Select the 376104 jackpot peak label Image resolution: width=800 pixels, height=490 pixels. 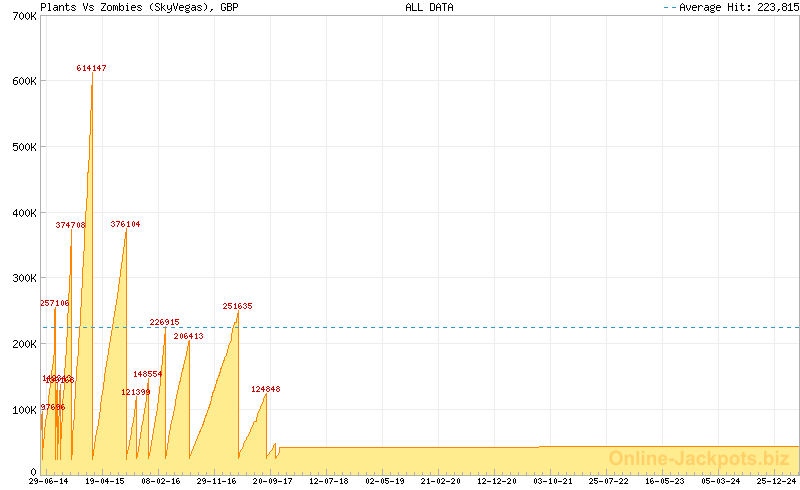(x=125, y=224)
